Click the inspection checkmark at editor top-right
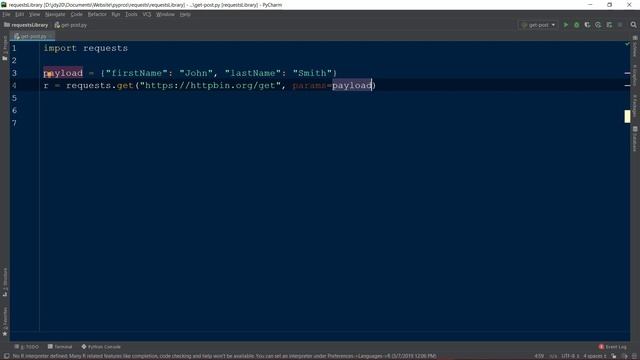The image size is (640, 360). 627,44
